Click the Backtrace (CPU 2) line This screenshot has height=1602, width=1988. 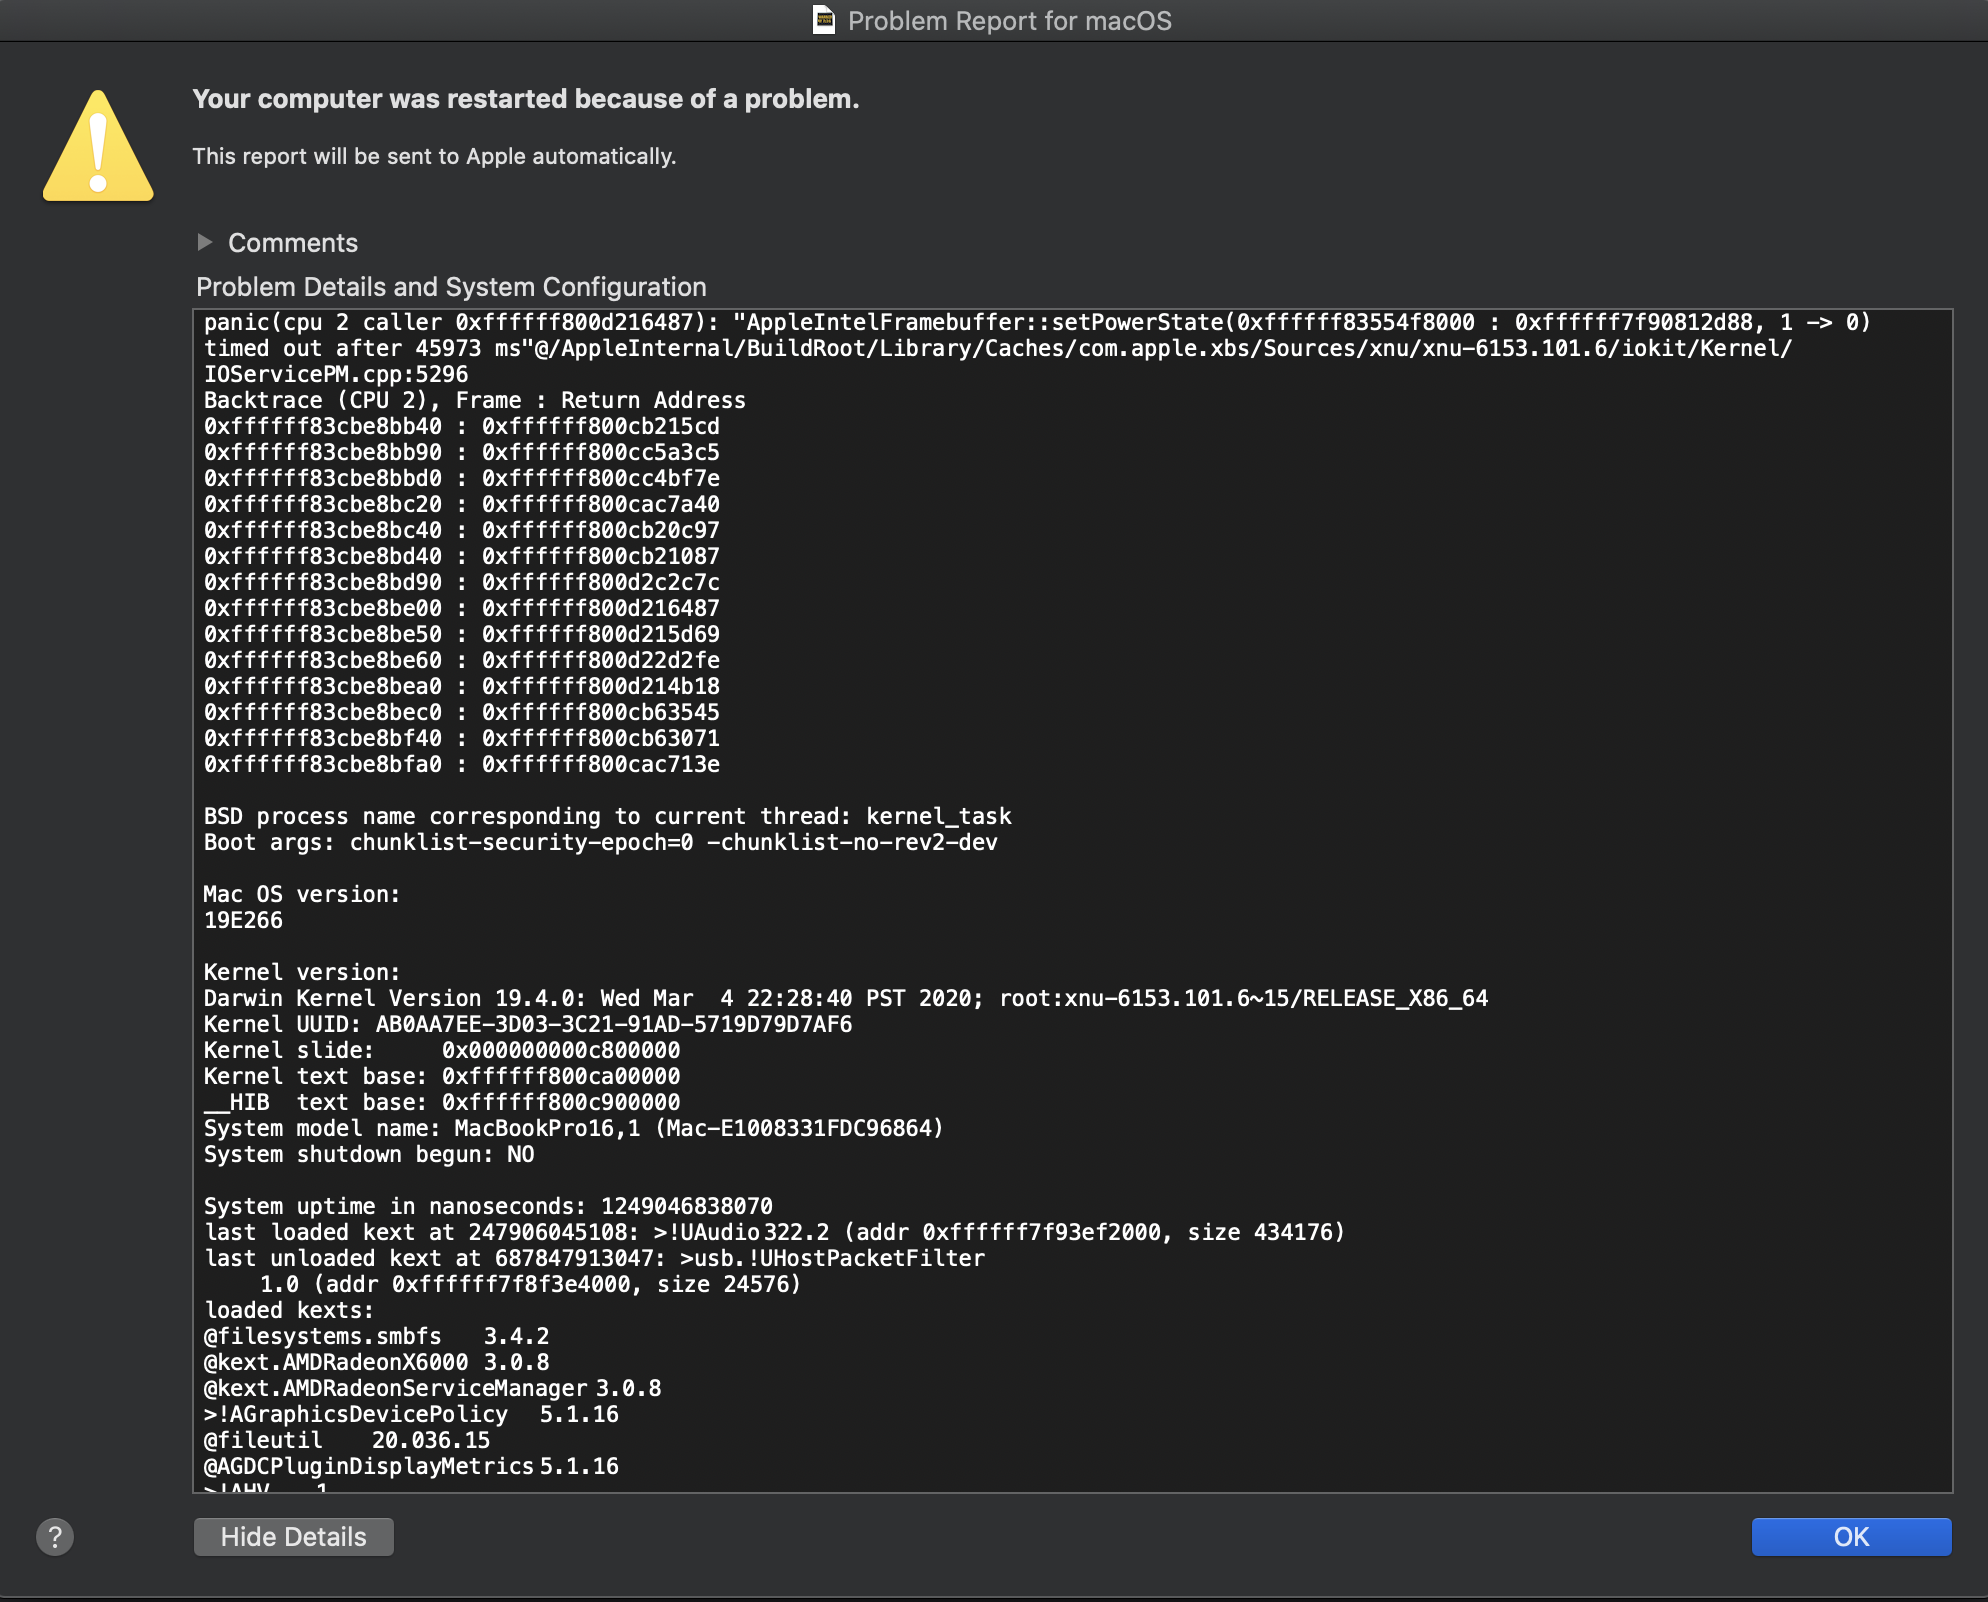[x=474, y=400]
